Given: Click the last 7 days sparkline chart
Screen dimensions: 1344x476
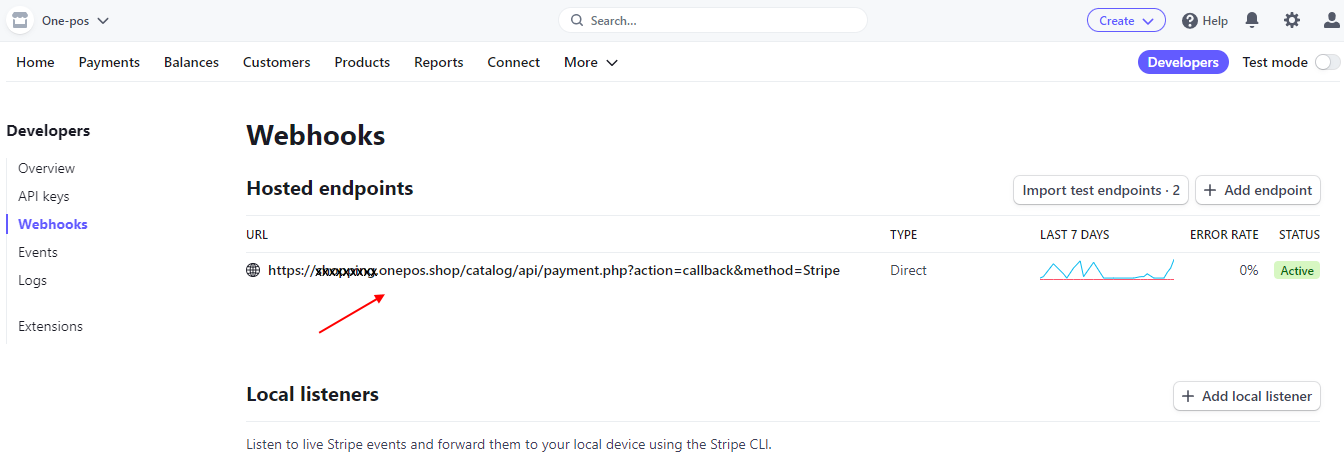Looking at the screenshot, I should click(x=1107, y=269).
